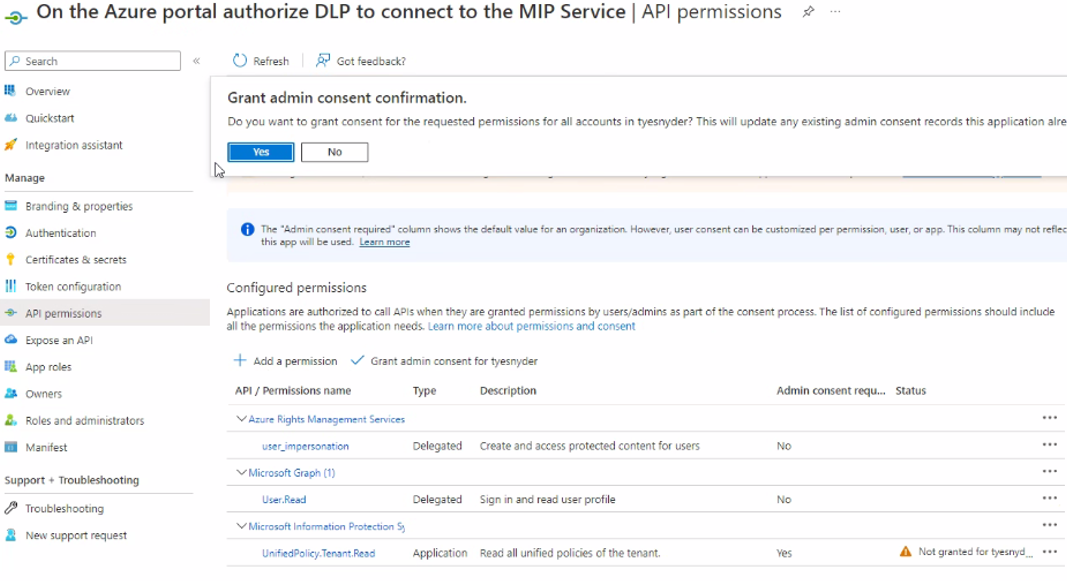Click the Branding & properties icon
Image resolution: width=1067 pixels, height=581 pixels.
pyautogui.click(x=10, y=205)
